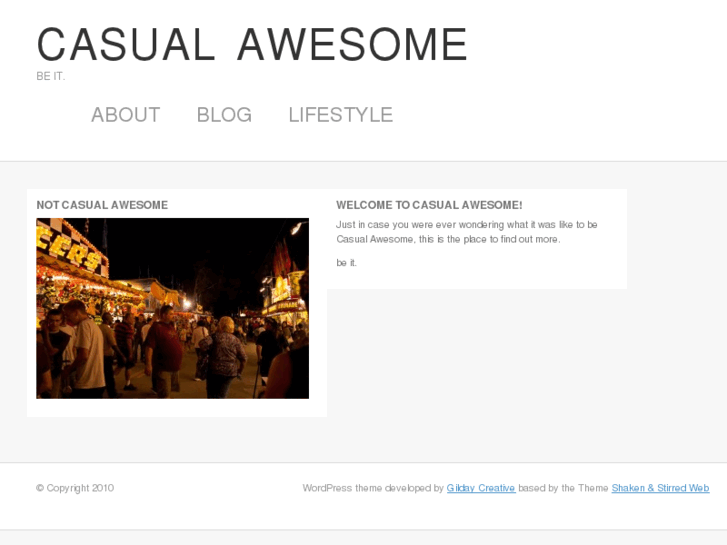
Task: Click the 'be it.' text under the welcome paragraph
Action: (346, 263)
